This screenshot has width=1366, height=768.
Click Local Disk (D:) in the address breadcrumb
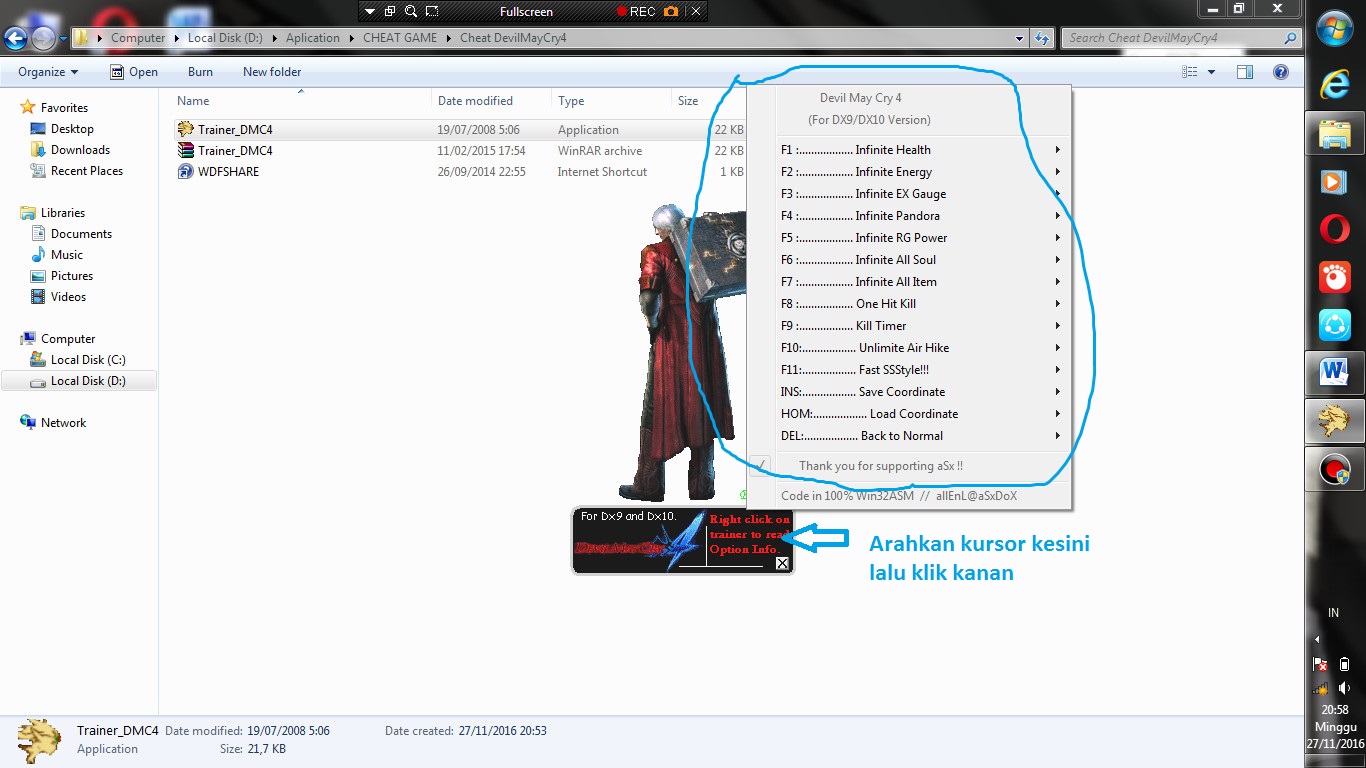coord(225,38)
